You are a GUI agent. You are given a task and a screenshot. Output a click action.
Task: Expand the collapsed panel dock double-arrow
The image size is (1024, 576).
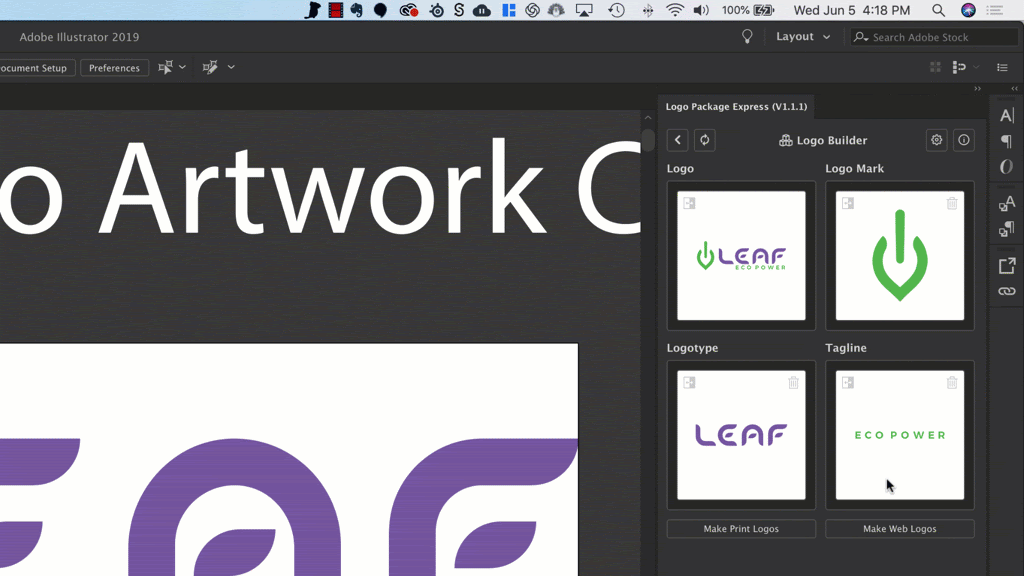[x=1014, y=89]
